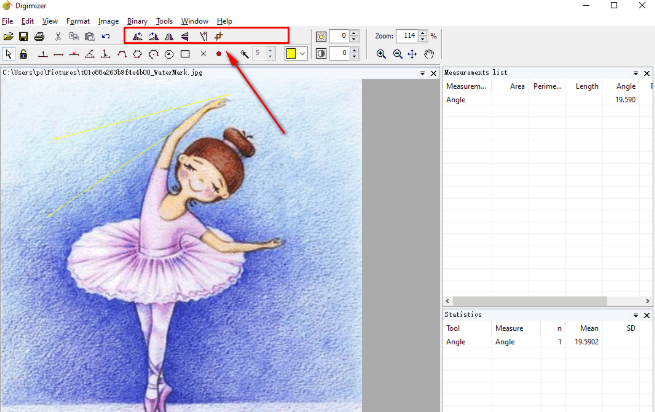This screenshot has width=655, height=412.
Task: Select the red Marker dot tool
Action: click(x=218, y=54)
